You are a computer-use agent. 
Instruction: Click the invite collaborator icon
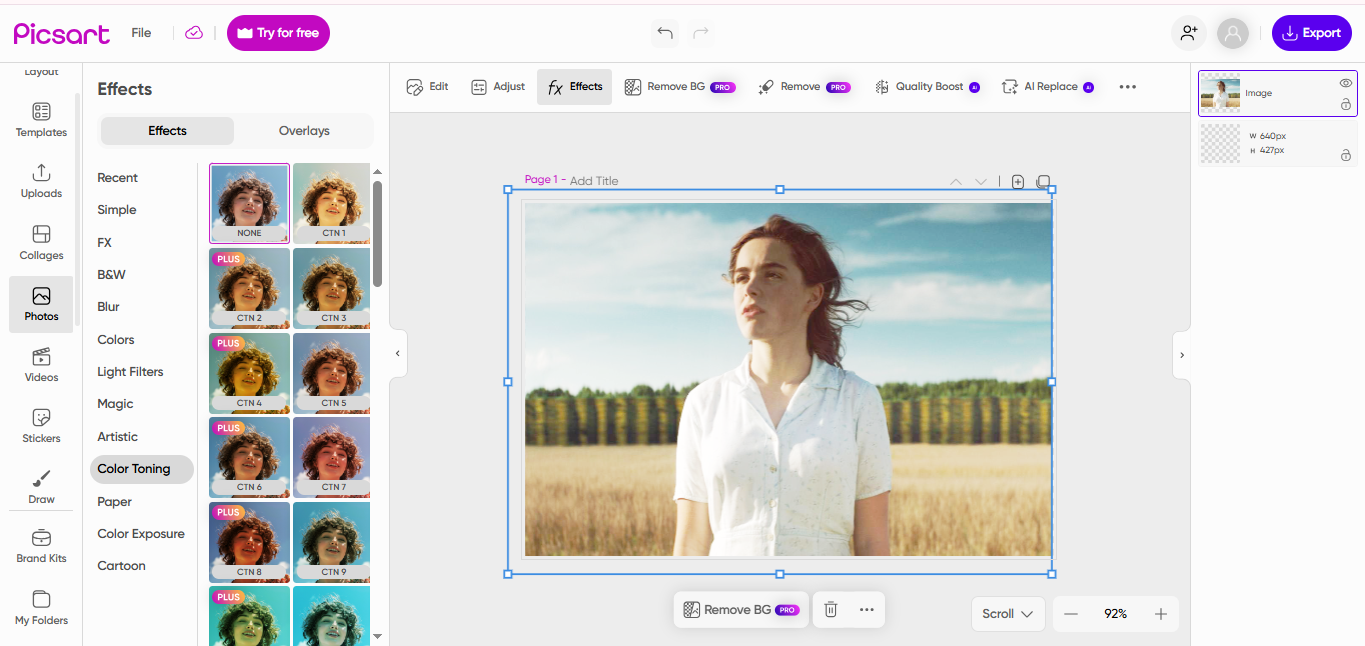(1189, 33)
